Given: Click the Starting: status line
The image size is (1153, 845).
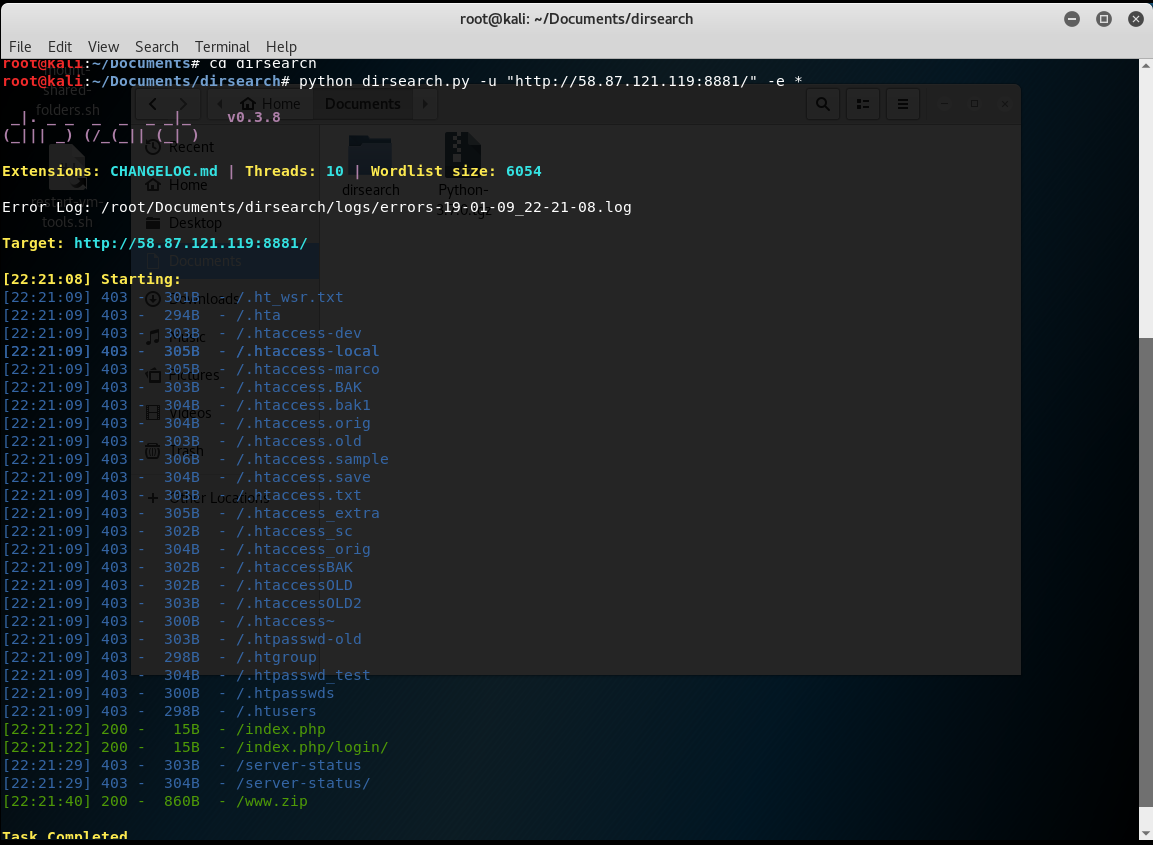Looking at the screenshot, I should tap(92, 279).
